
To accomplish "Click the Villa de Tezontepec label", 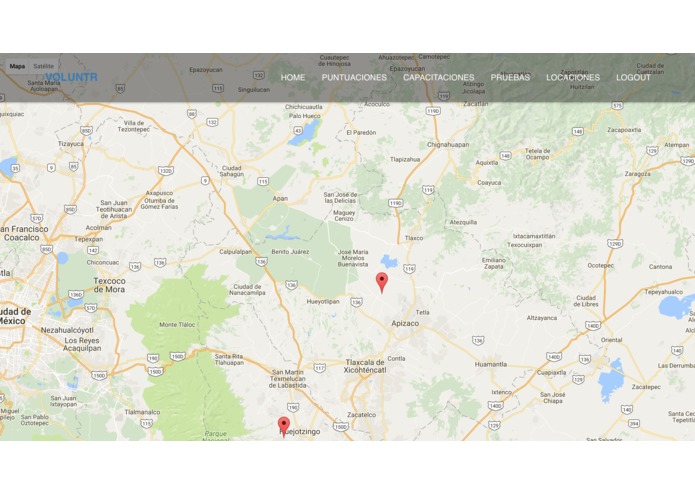I will click(134, 126).
